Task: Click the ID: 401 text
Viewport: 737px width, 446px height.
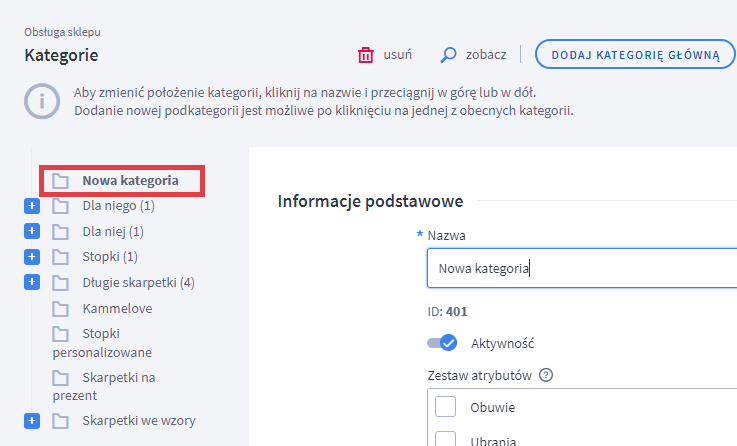Action: click(447, 312)
